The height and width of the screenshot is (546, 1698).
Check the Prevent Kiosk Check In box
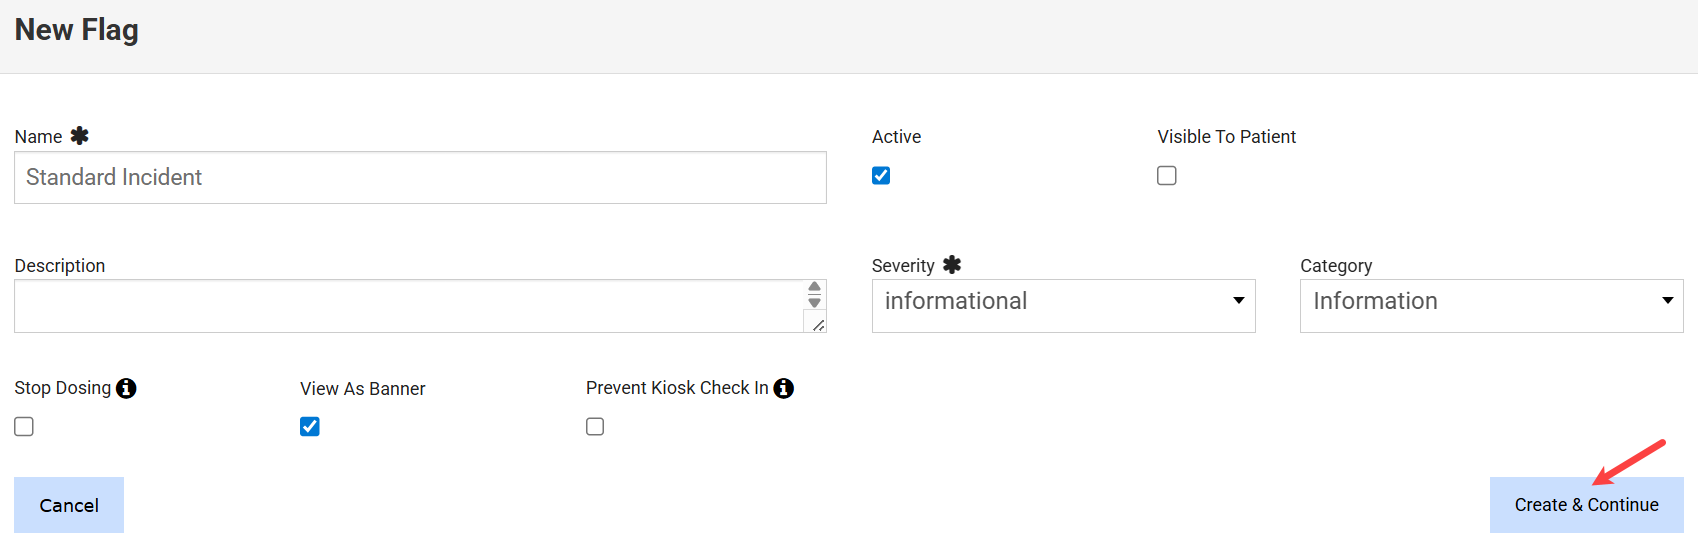tap(595, 427)
